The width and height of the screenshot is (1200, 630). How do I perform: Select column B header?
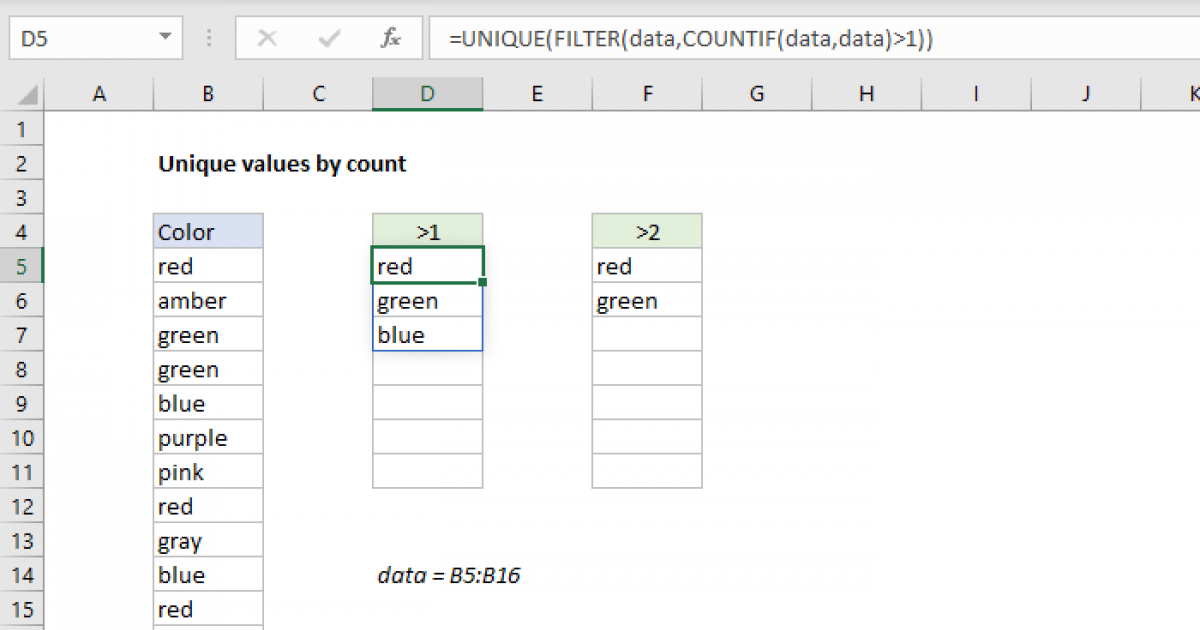click(x=208, y=93)
